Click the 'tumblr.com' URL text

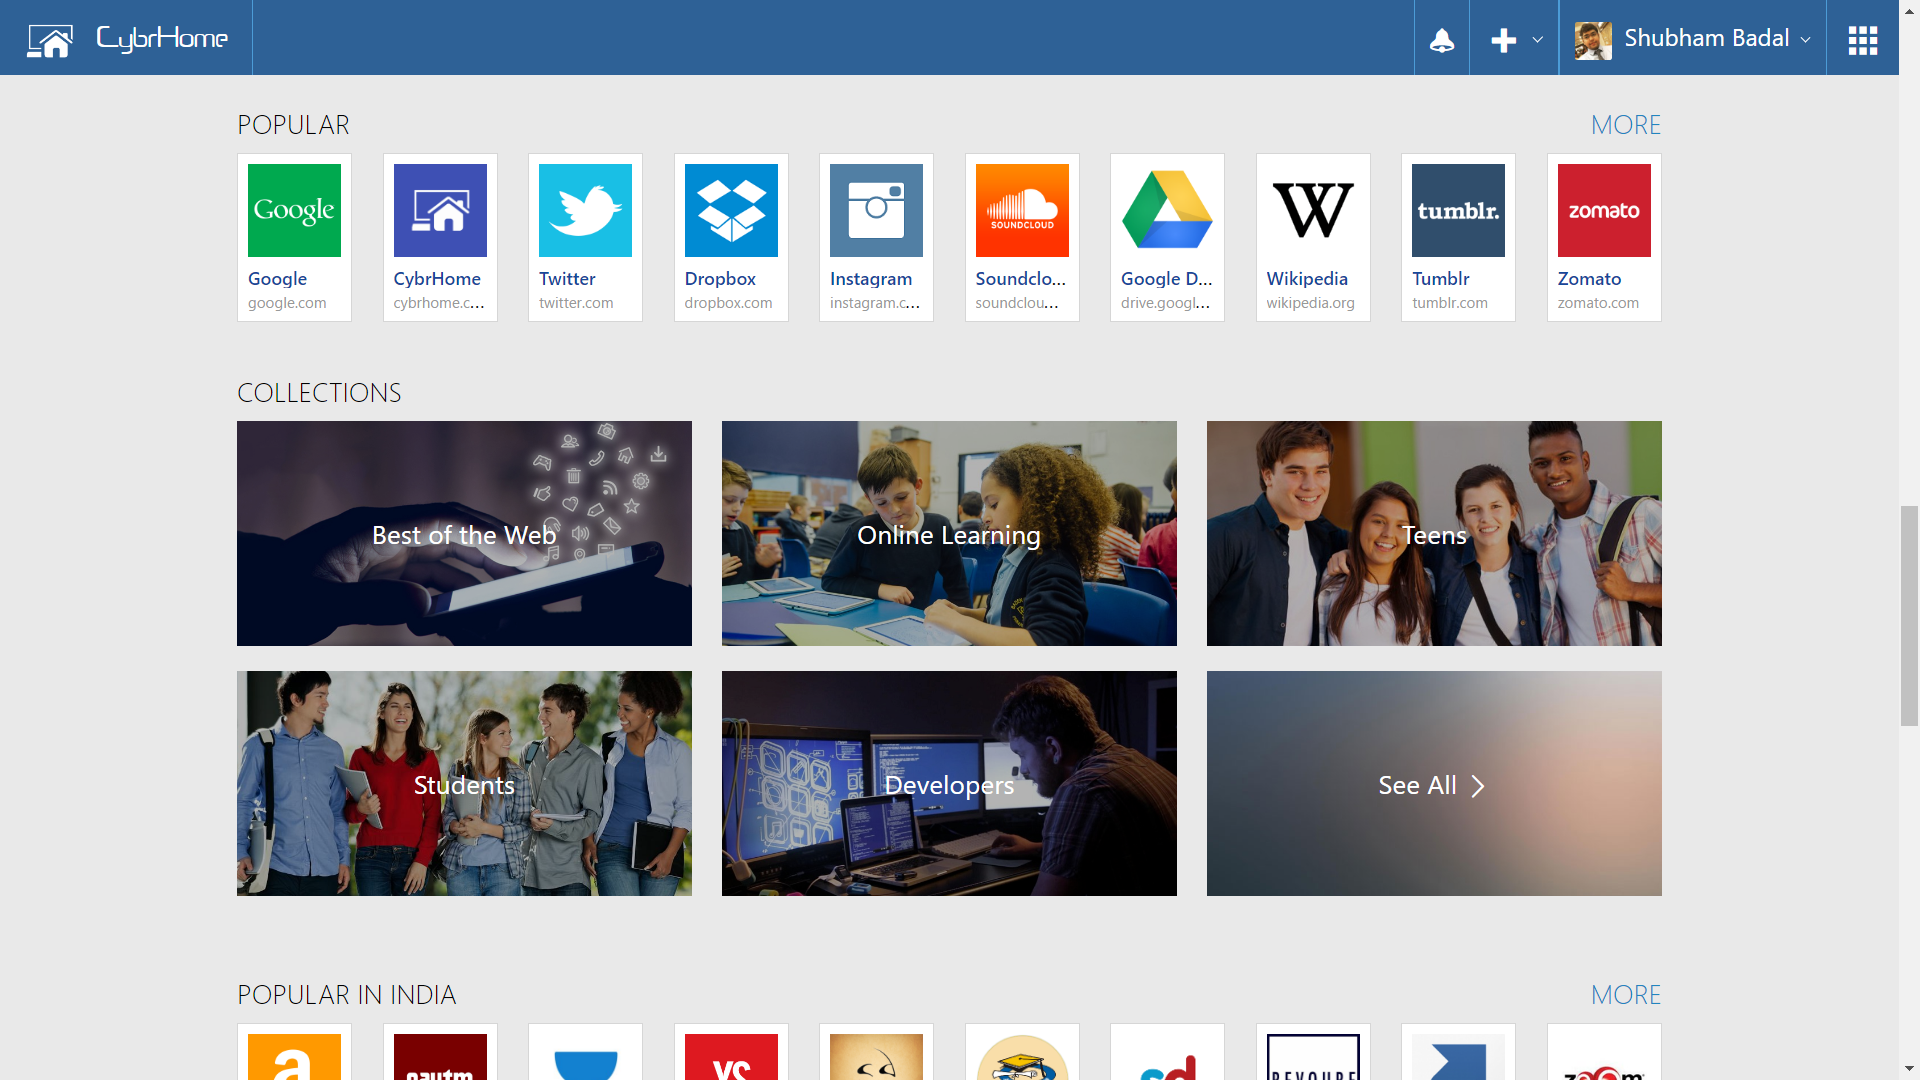1450,303
